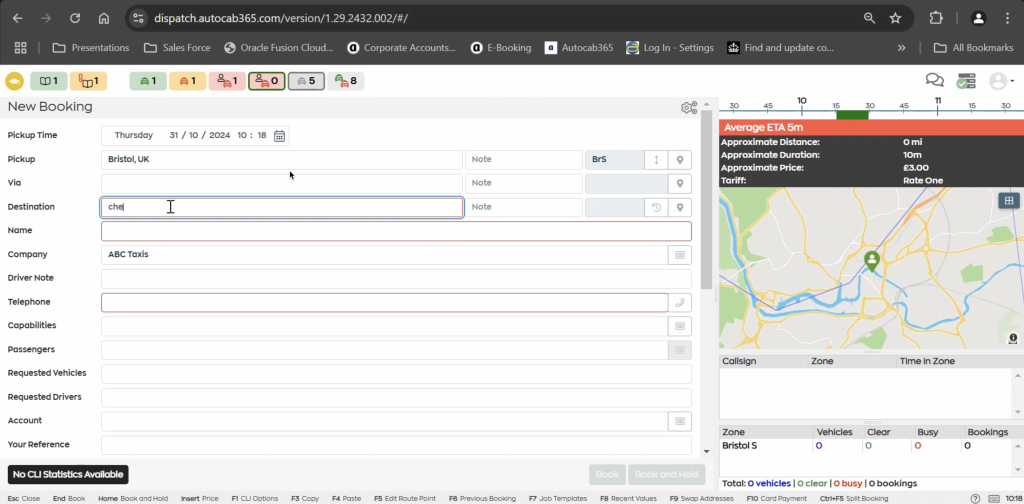Image resolution: width=1024 pixels, height=504 pixels.
Task: Focus the Driver Note field
Action: [x=396, y=278]
